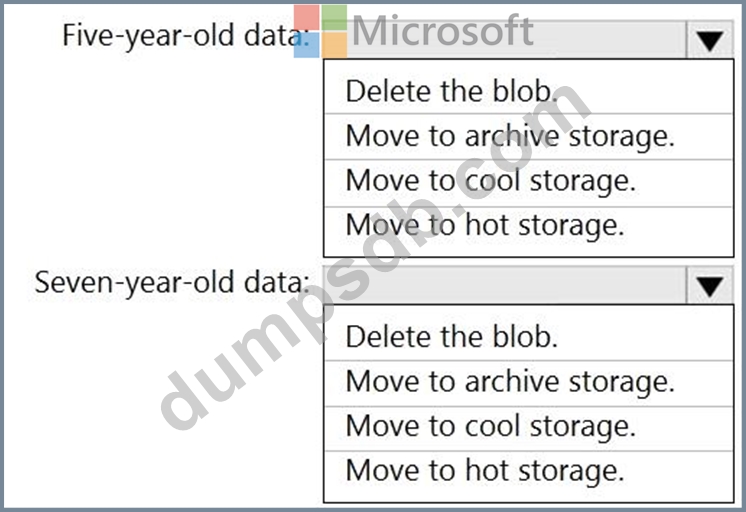Viewport: 746px width, 512px height.
Task: Click the Microsoft wordmark text
Action: point(442,32)
